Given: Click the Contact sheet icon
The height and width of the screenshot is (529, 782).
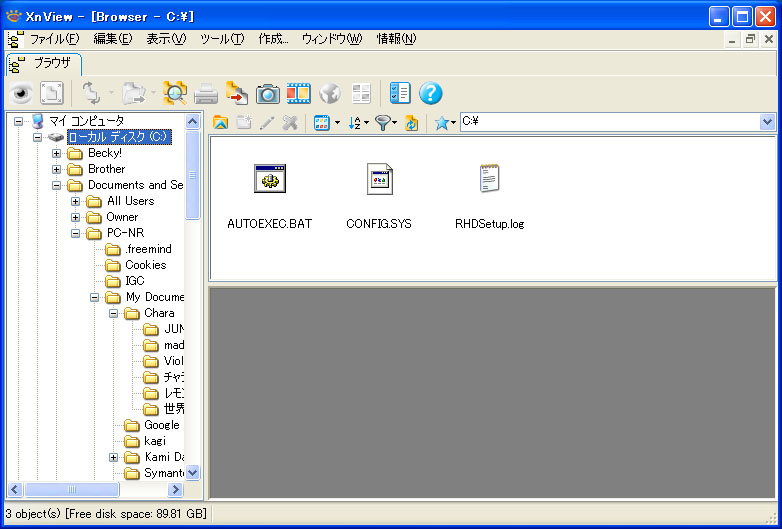Looking at the screenshot, I should [x=361, y=93].
